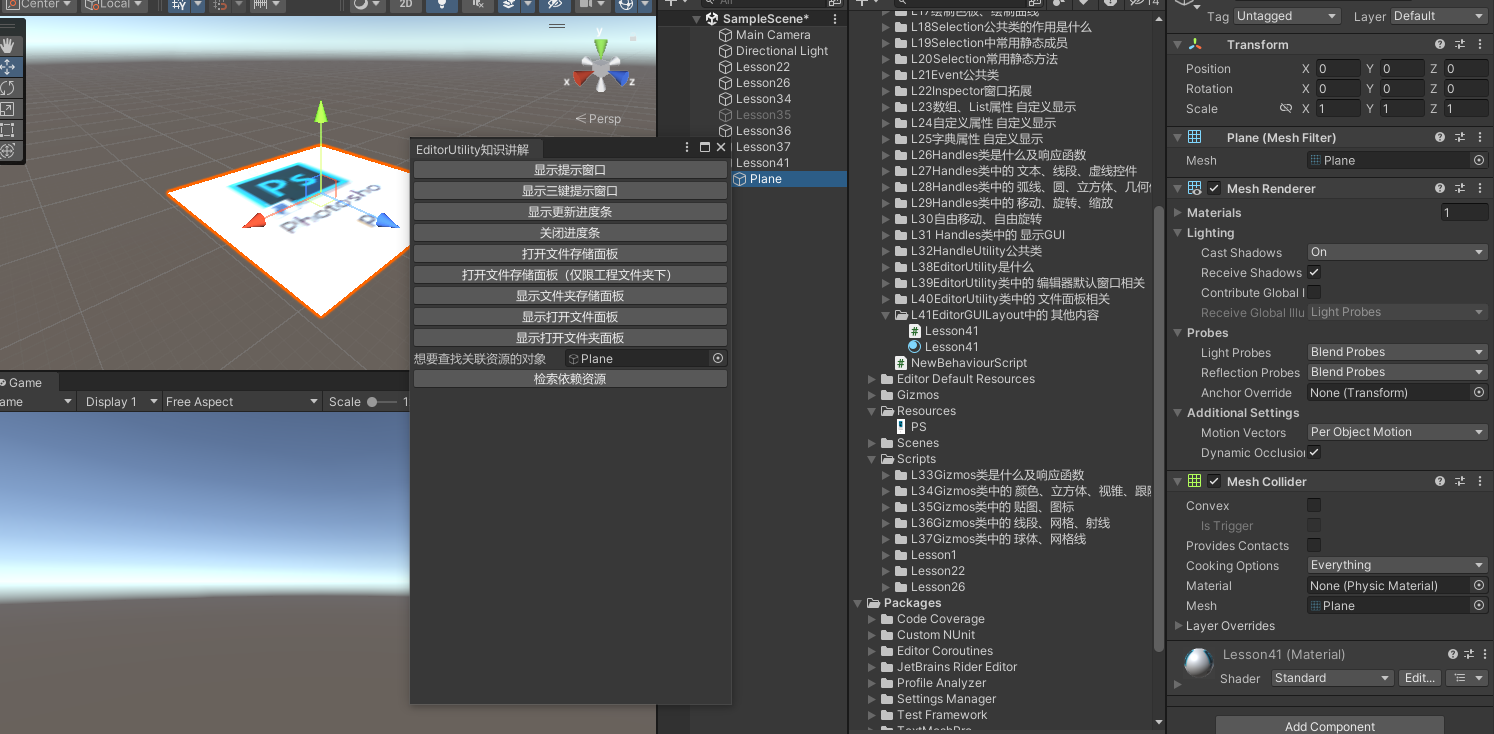Screen dimensions: 1494x734
Task: Open Transform component help icon
Action: 1440,45
